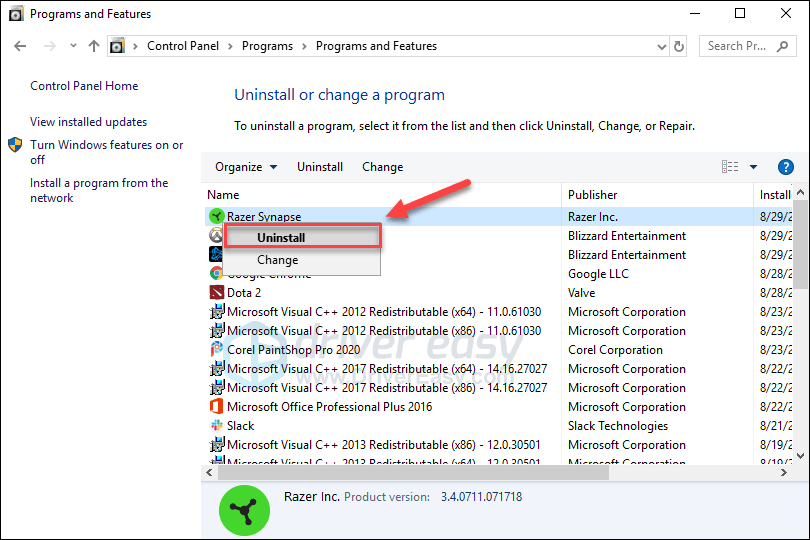Click Slack Technologies publisher cell

pyautogui.click(x=617, y=426)
